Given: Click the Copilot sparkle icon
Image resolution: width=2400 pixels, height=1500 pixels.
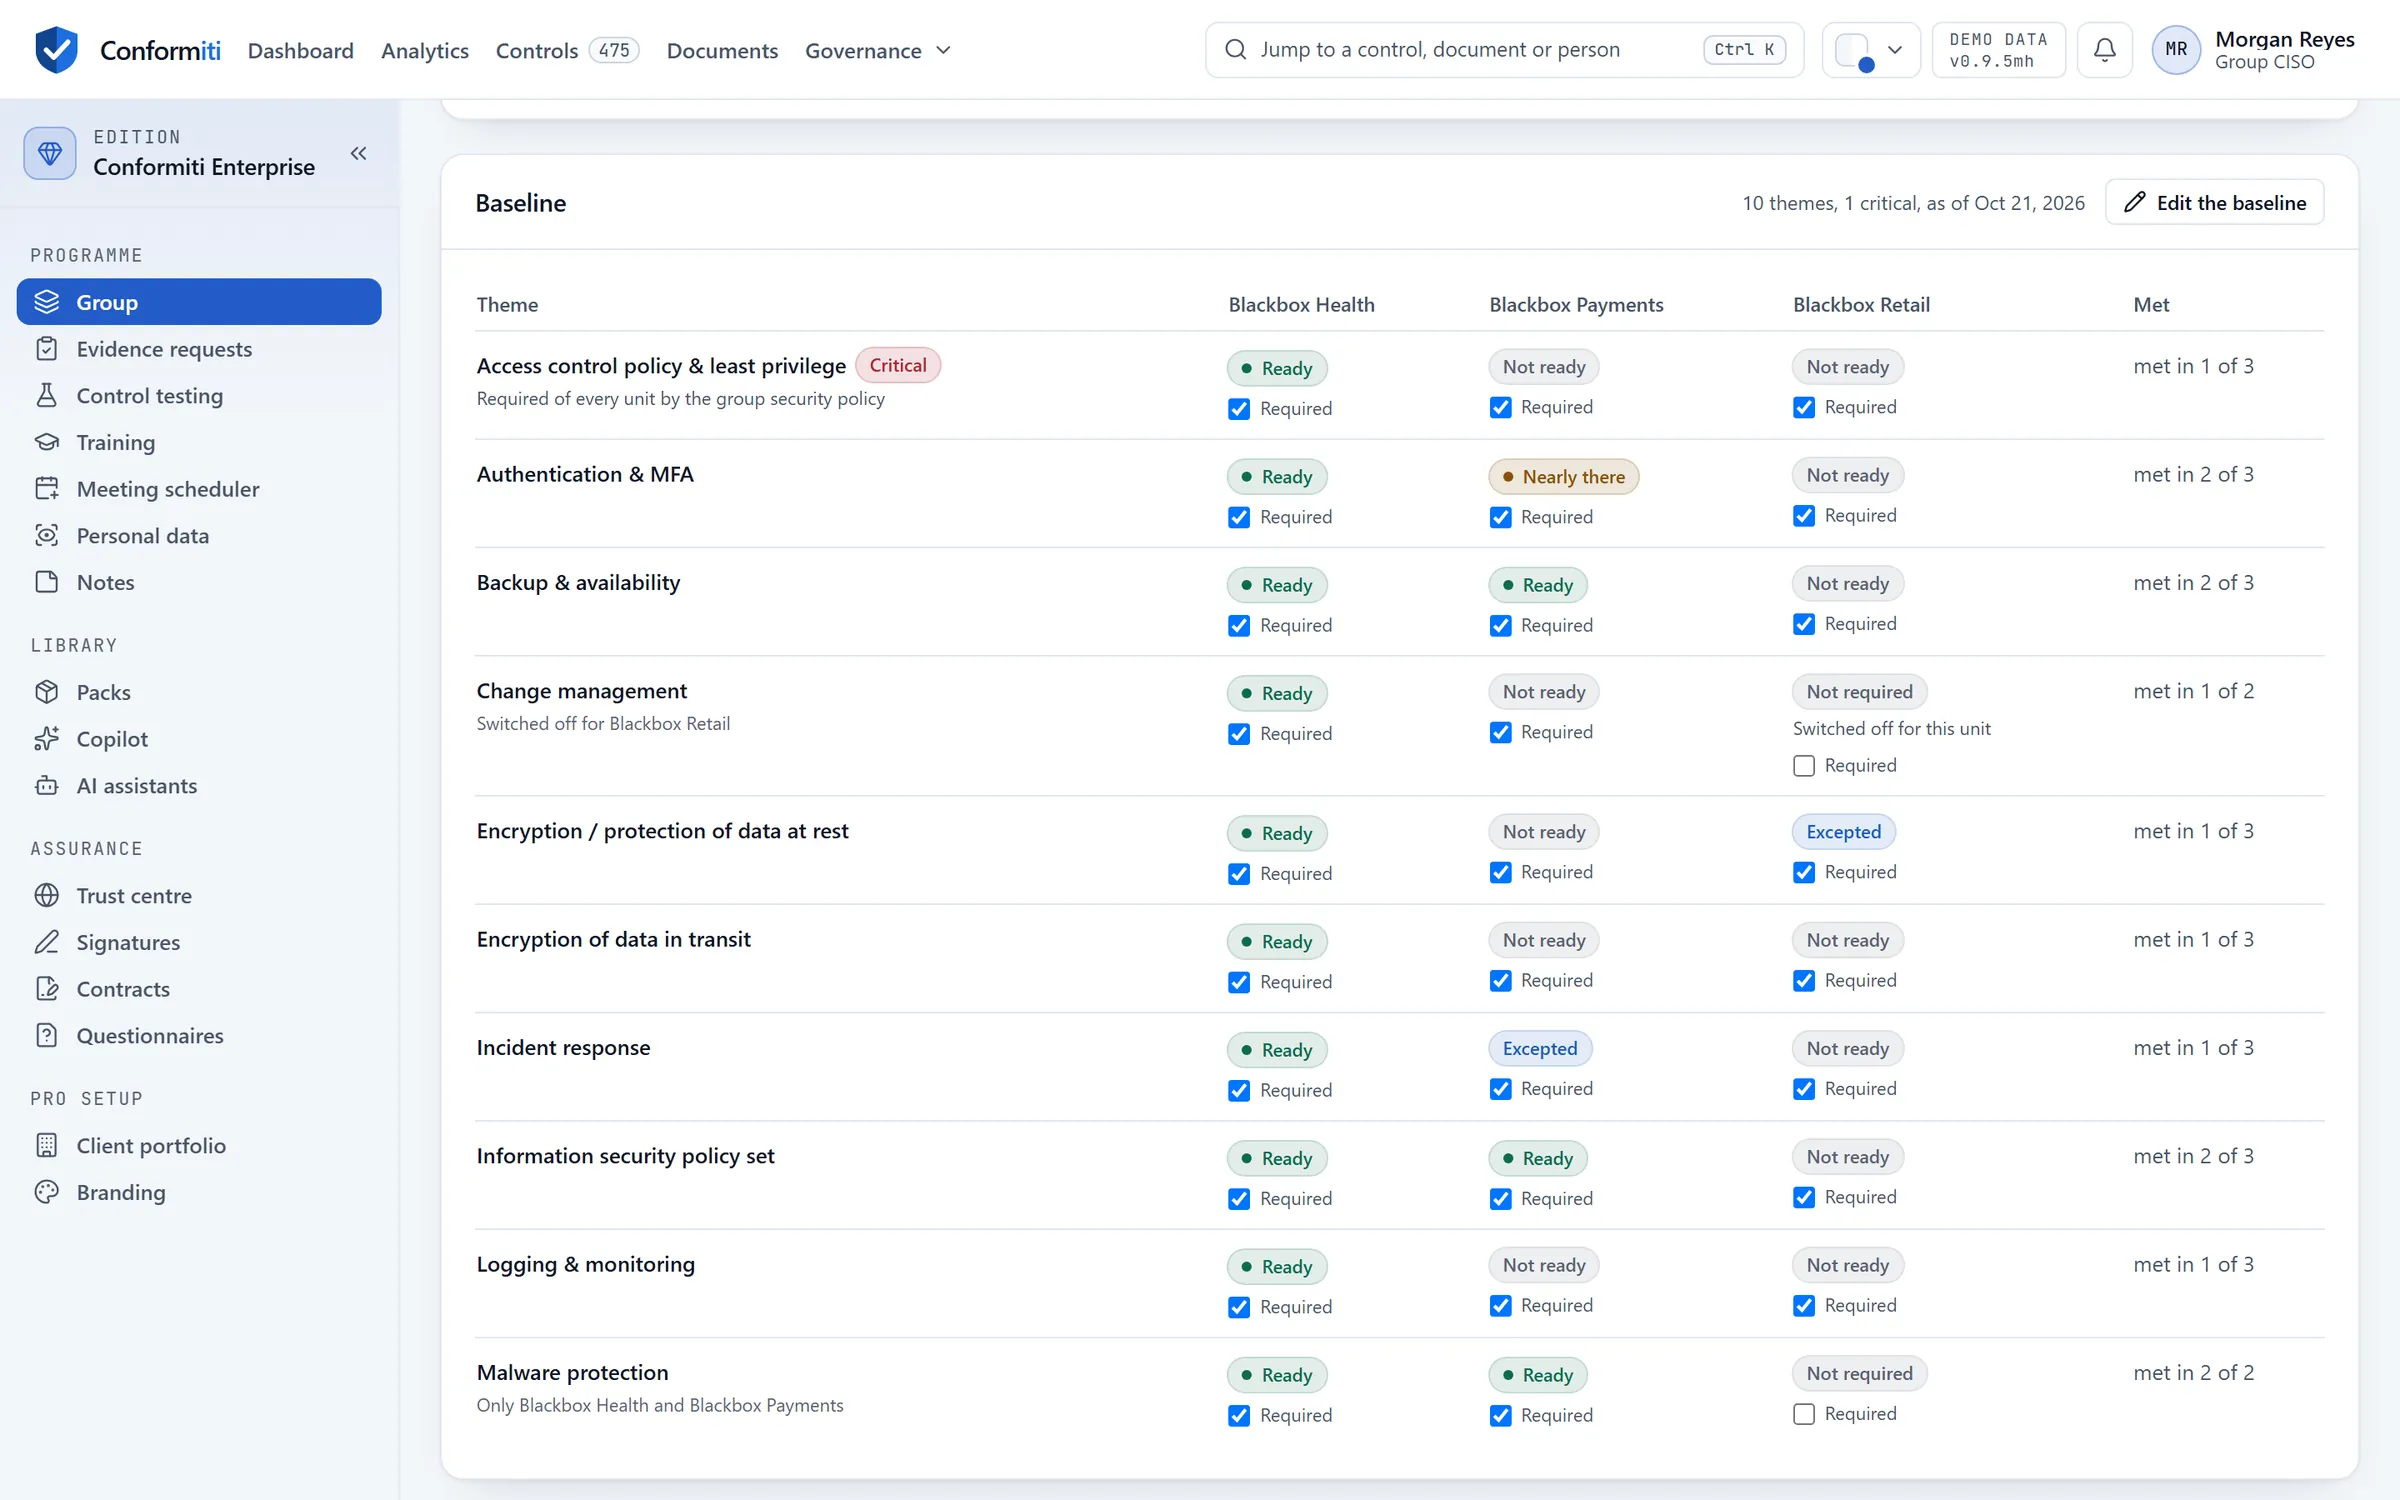Looking at the screenshot, I should (x=47, y=739).
